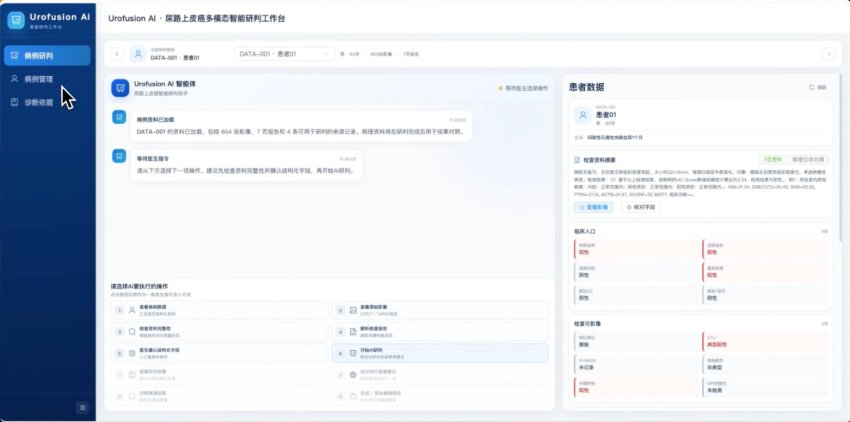The width and height of the screenshot is (850, 422).
Task: Click the 病例资料已加载 message bubble
Action: tap(301, 126)
